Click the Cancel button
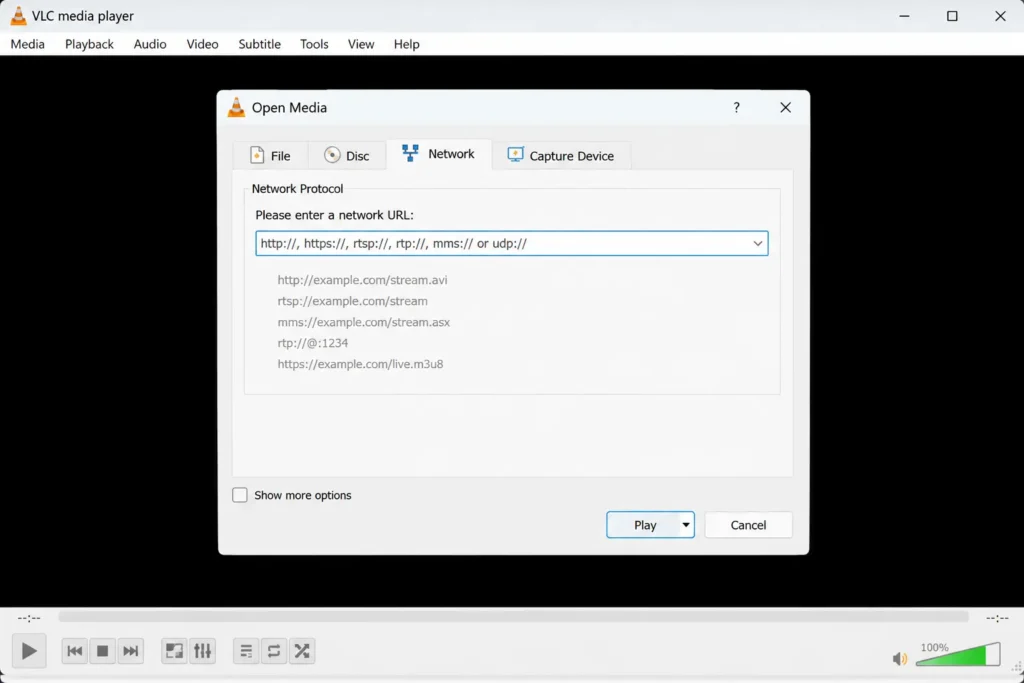Viewport: 1024px width, 683px height. tap(748, 525)
